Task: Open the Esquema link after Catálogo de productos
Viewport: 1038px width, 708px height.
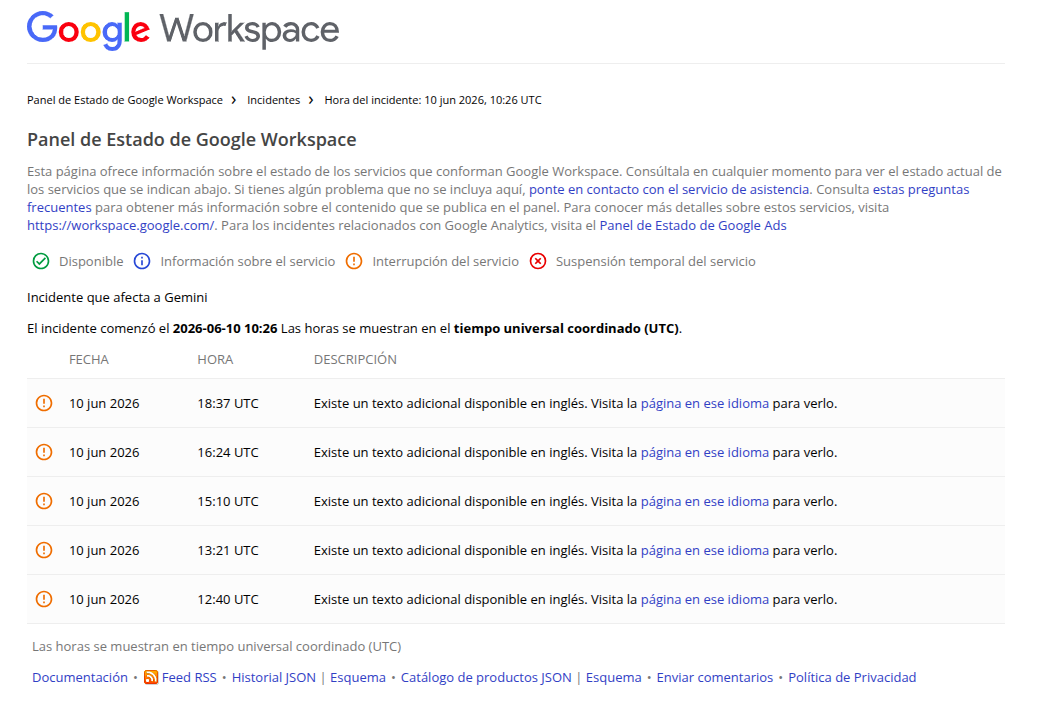Action: click(x=614, y=678)
